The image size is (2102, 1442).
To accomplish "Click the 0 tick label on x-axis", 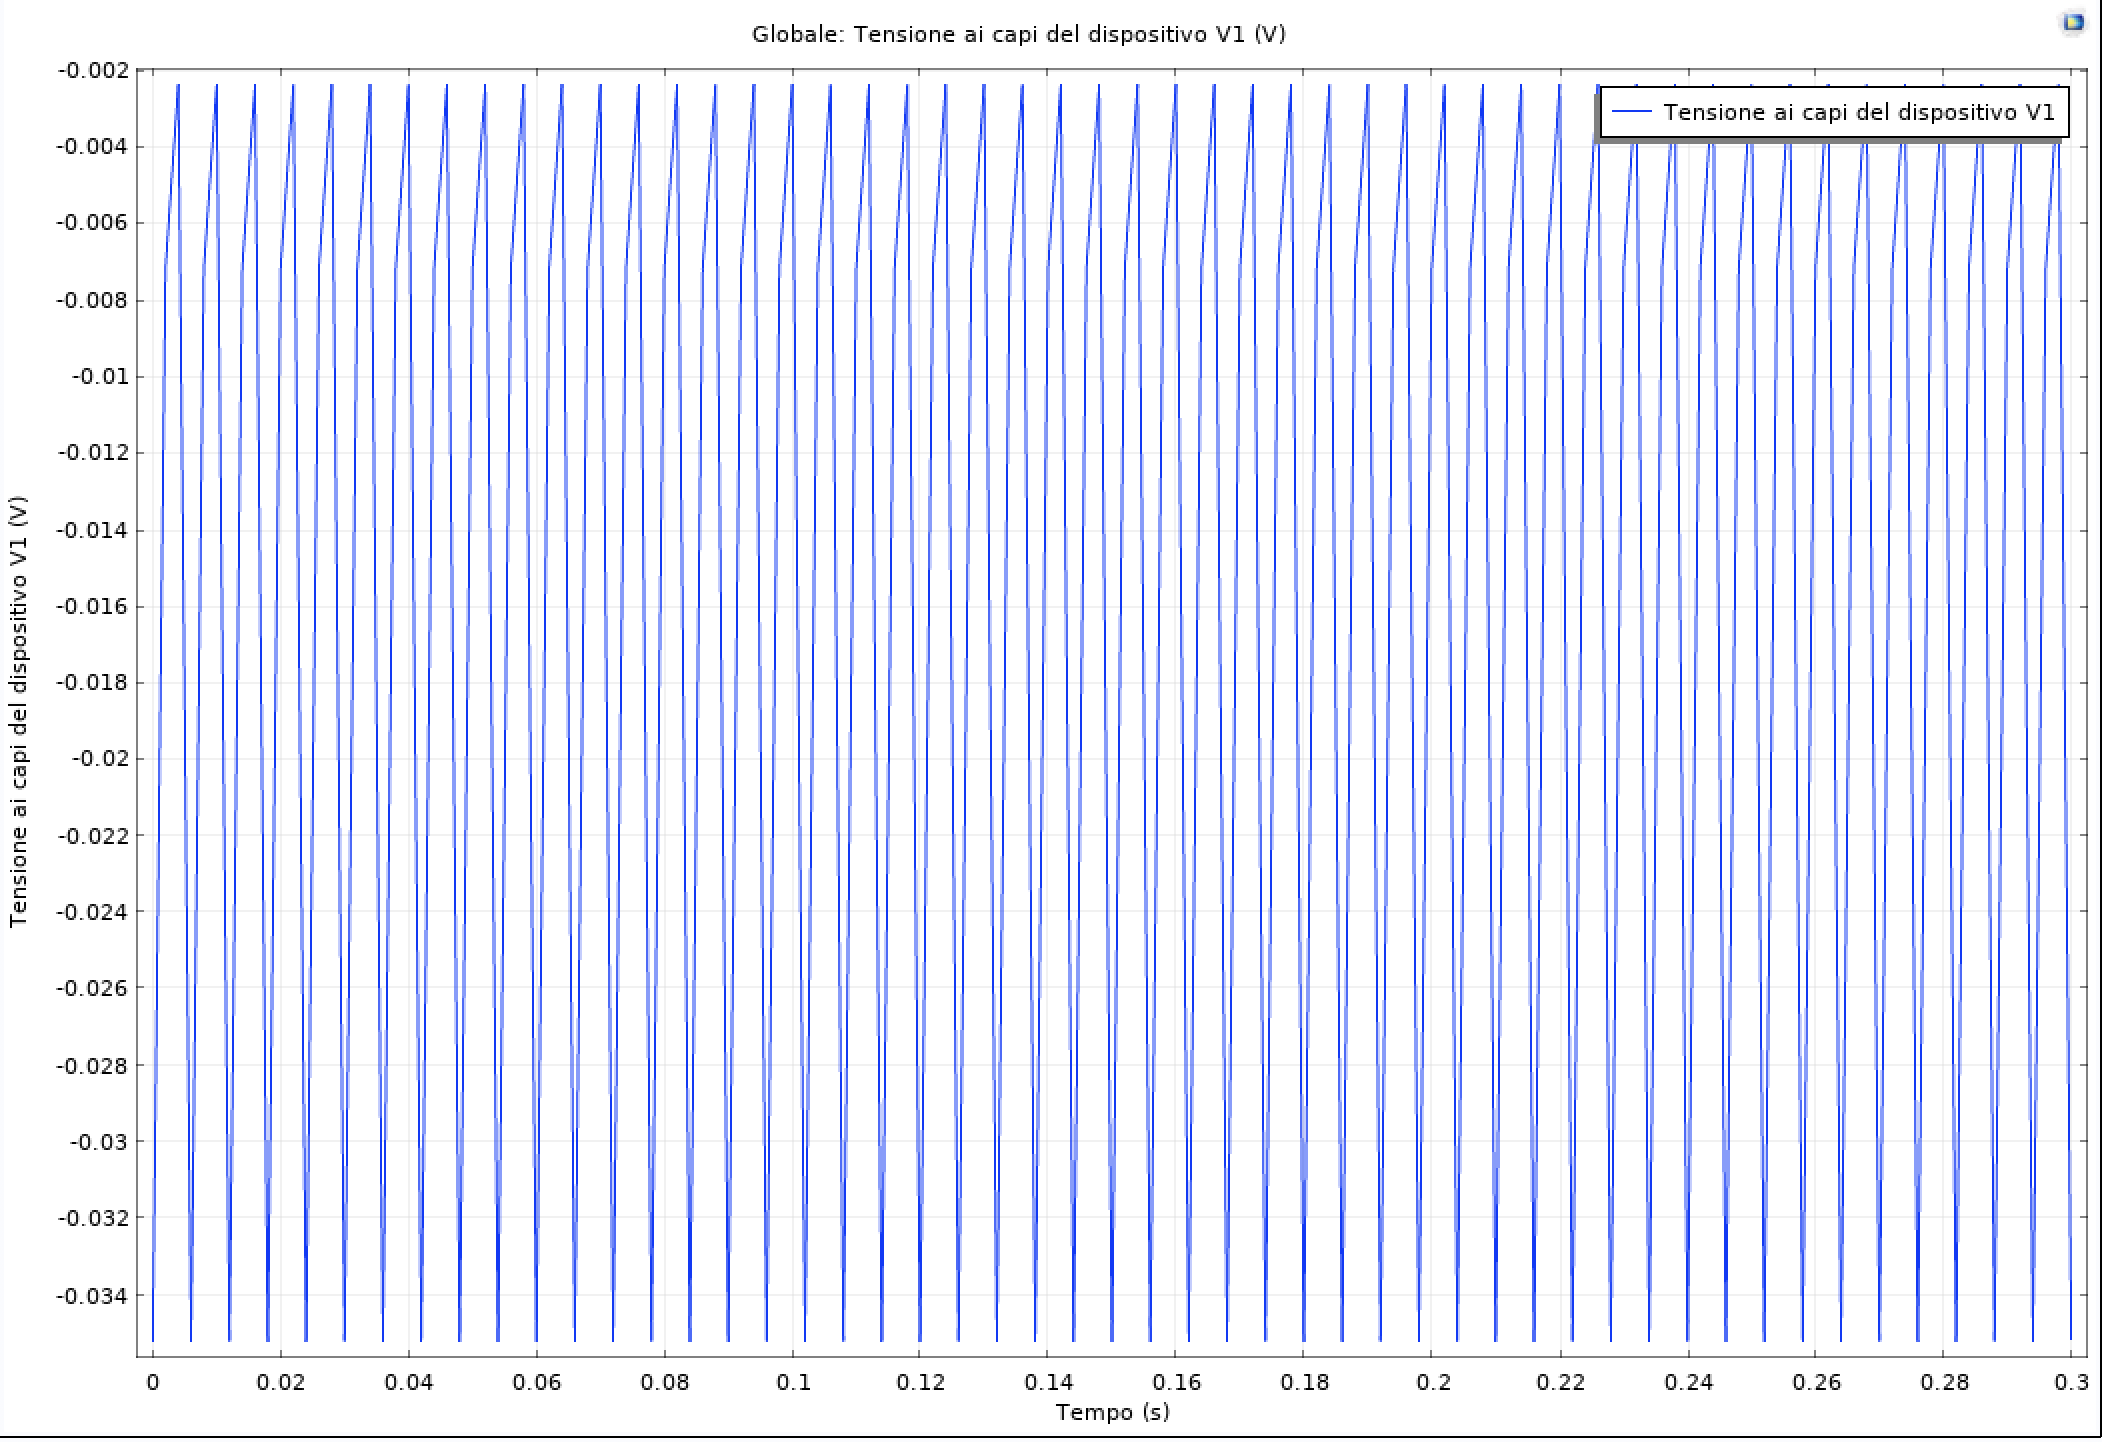I will click(x=152, y=1383).
